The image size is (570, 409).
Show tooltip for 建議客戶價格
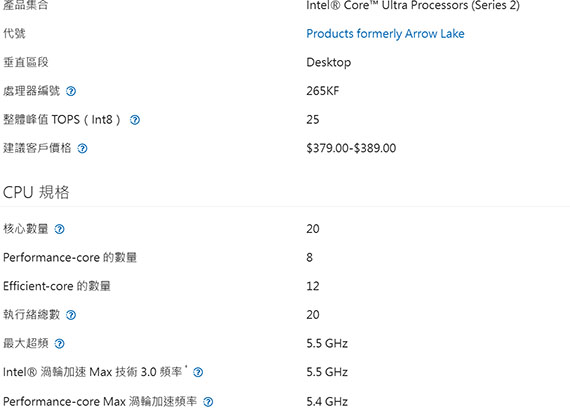pyautogui.click(x=83, y=148)
